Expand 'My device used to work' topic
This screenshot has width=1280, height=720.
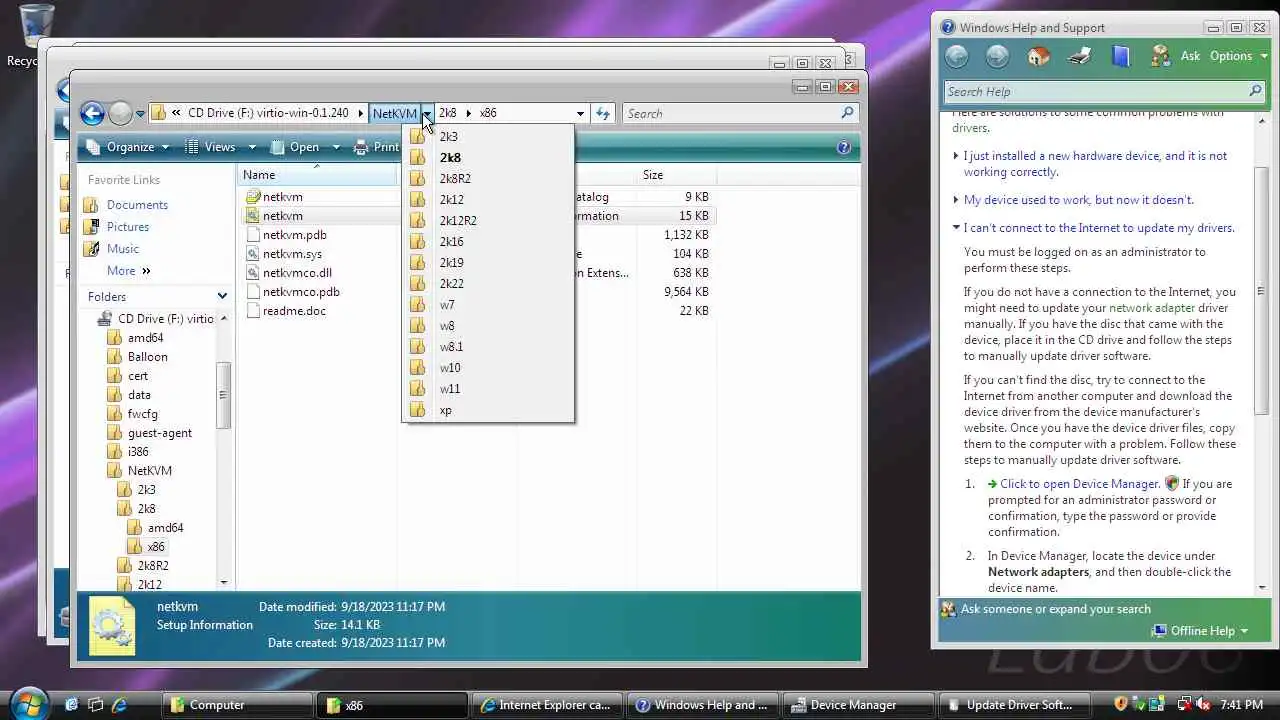[x=1078, y=200]
